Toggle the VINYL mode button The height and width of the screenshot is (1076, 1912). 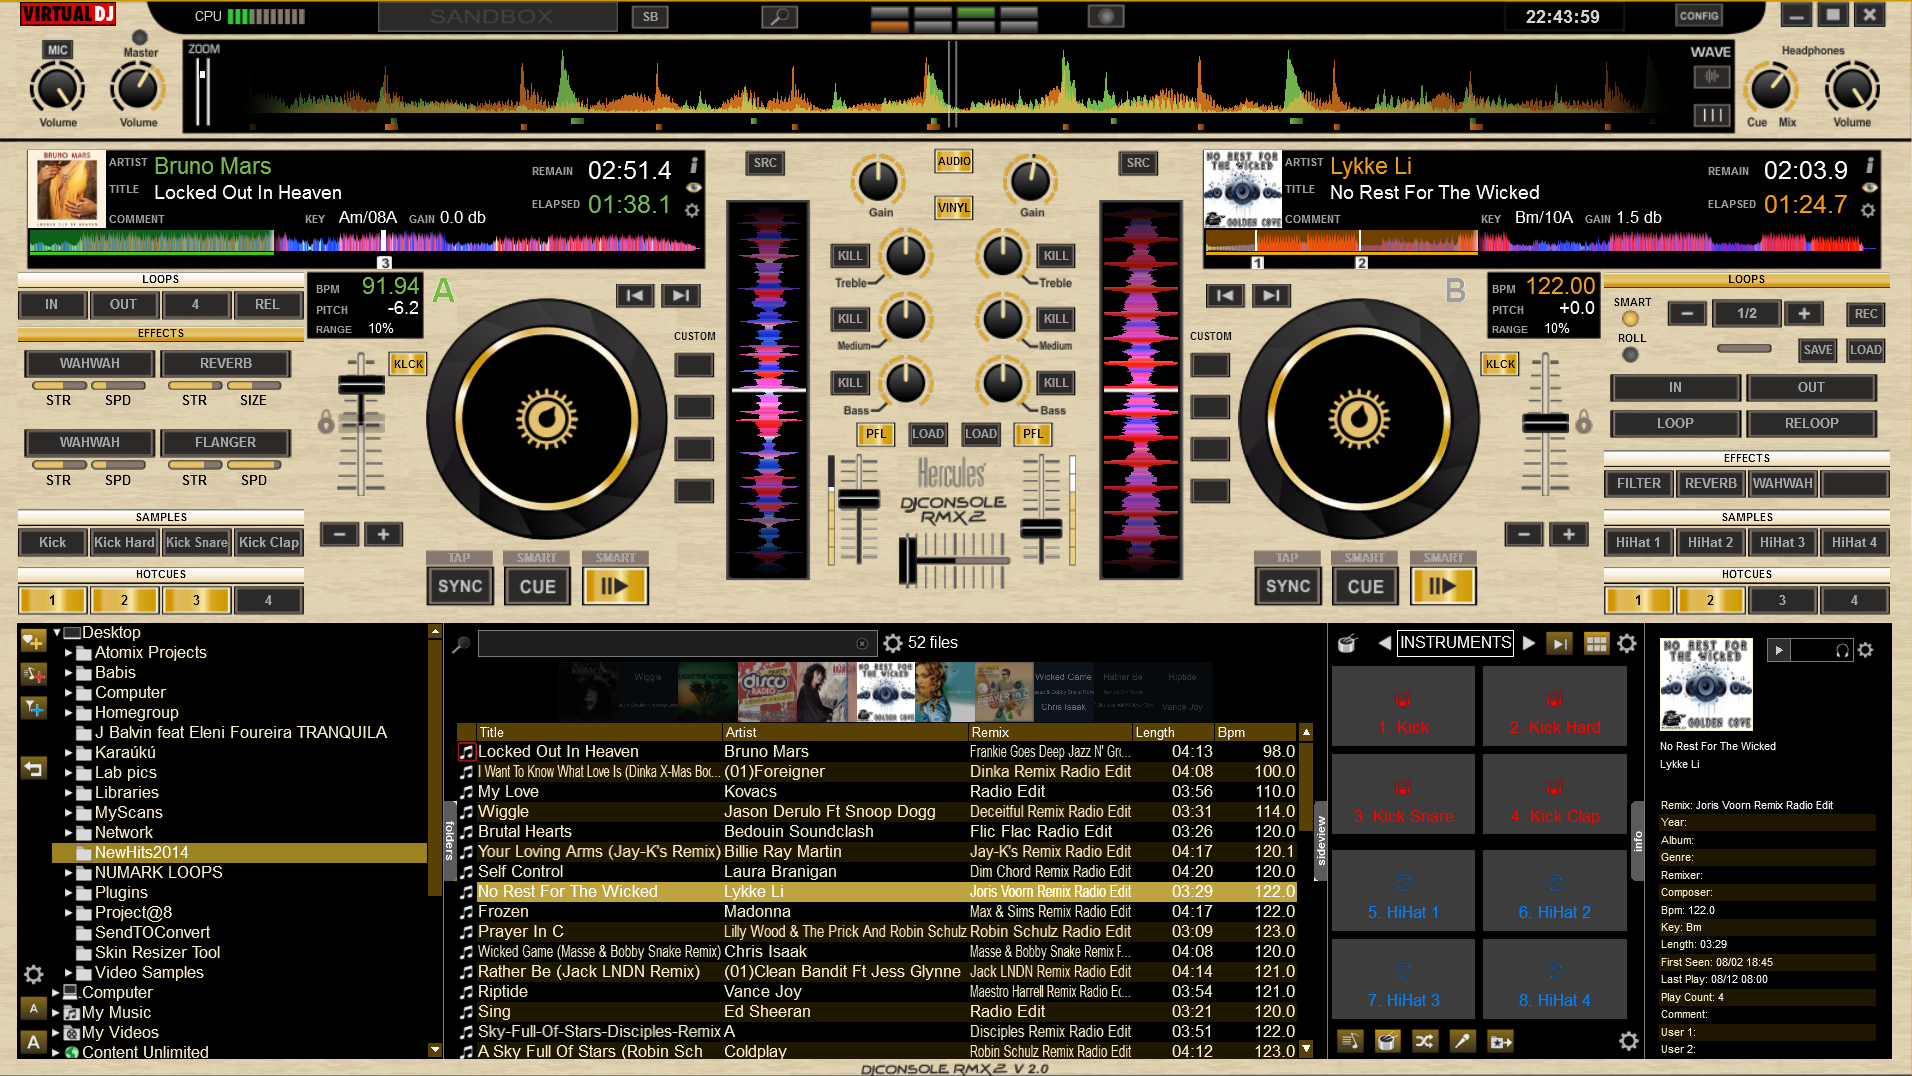tap(953, 208)
